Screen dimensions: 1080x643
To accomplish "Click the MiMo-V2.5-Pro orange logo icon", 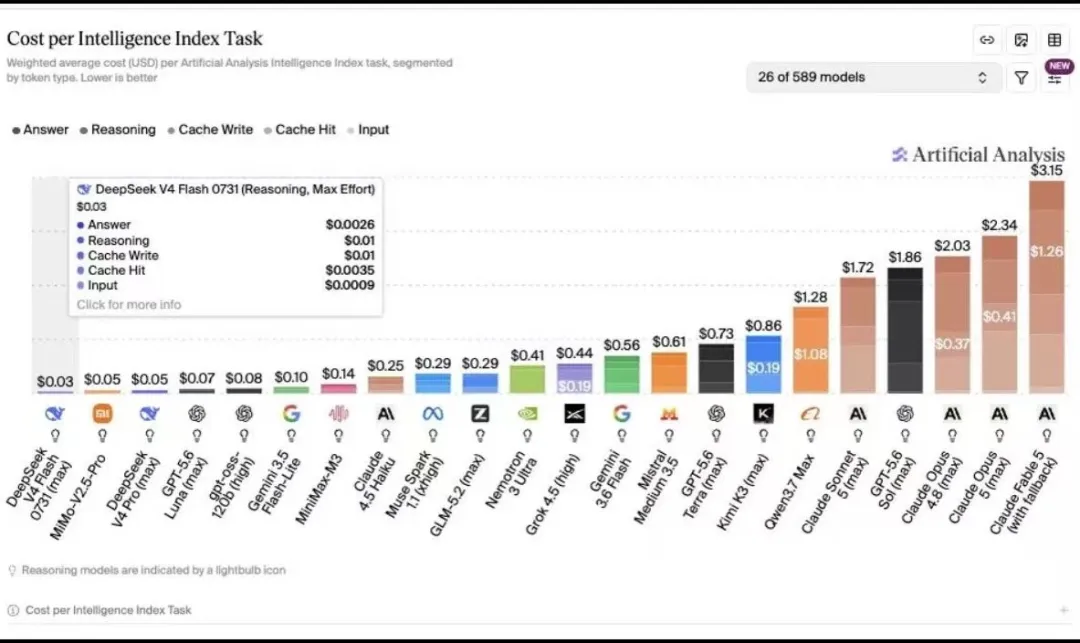I will point(103,413).
